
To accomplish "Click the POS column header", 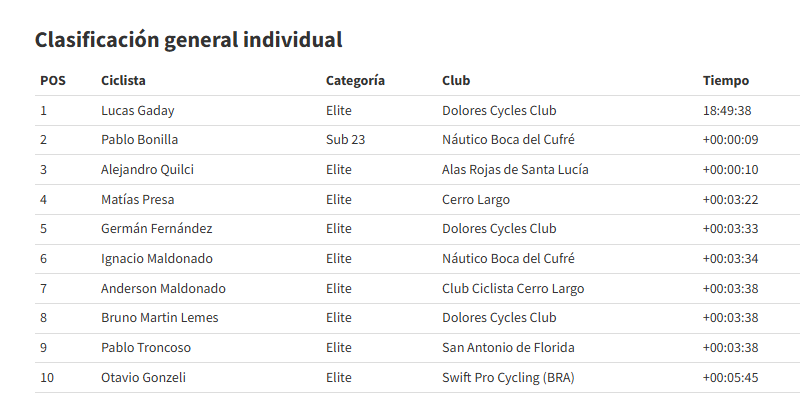I will 53,81.
